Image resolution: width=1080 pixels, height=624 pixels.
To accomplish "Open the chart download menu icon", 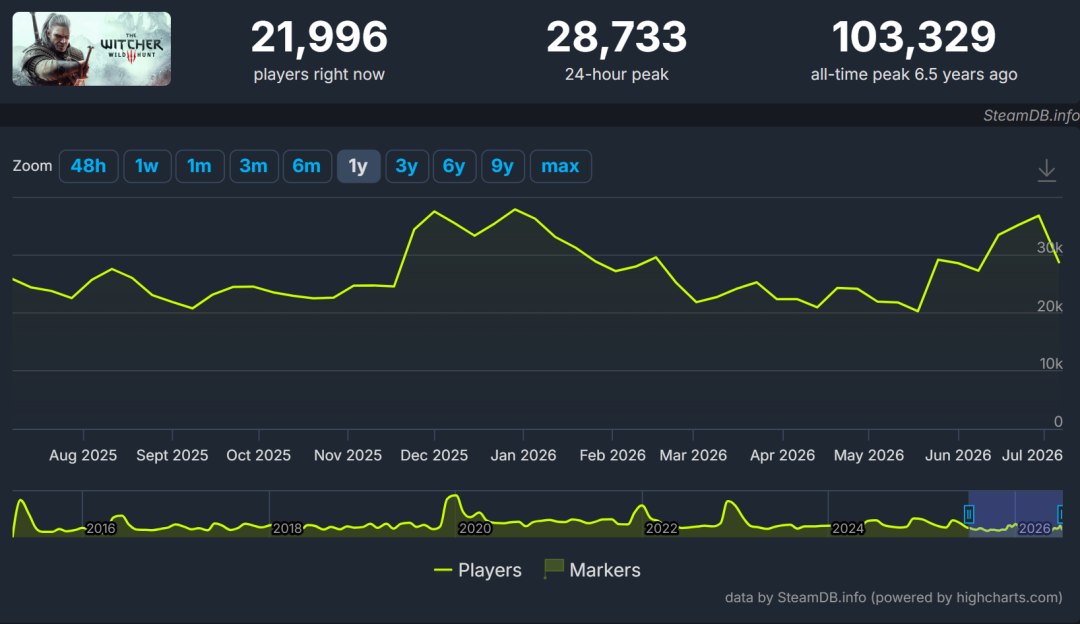I will point(1046,170).
